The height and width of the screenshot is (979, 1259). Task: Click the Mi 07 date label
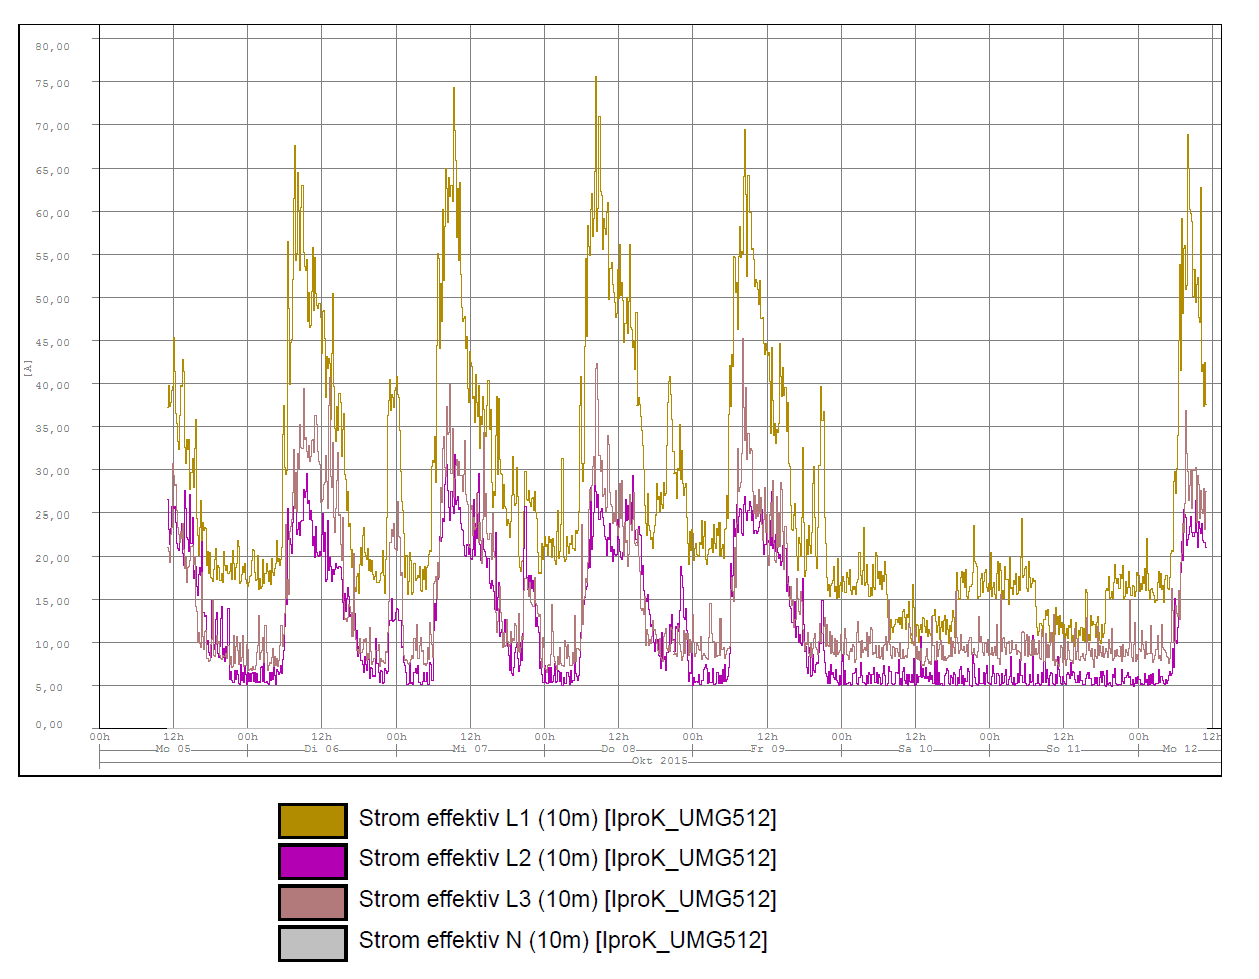[x=470, y=748]
